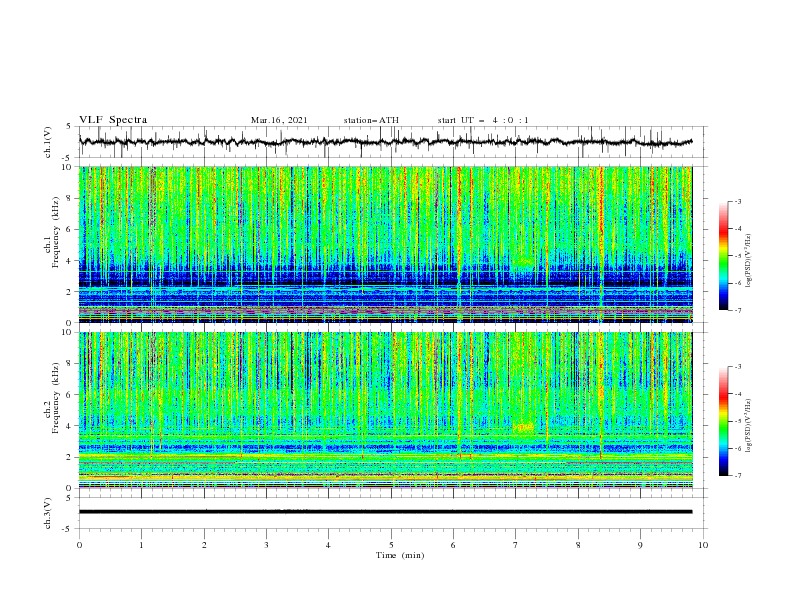
Task: Select the "Mar.16, 2021" date text
Action: pos(279,120)
